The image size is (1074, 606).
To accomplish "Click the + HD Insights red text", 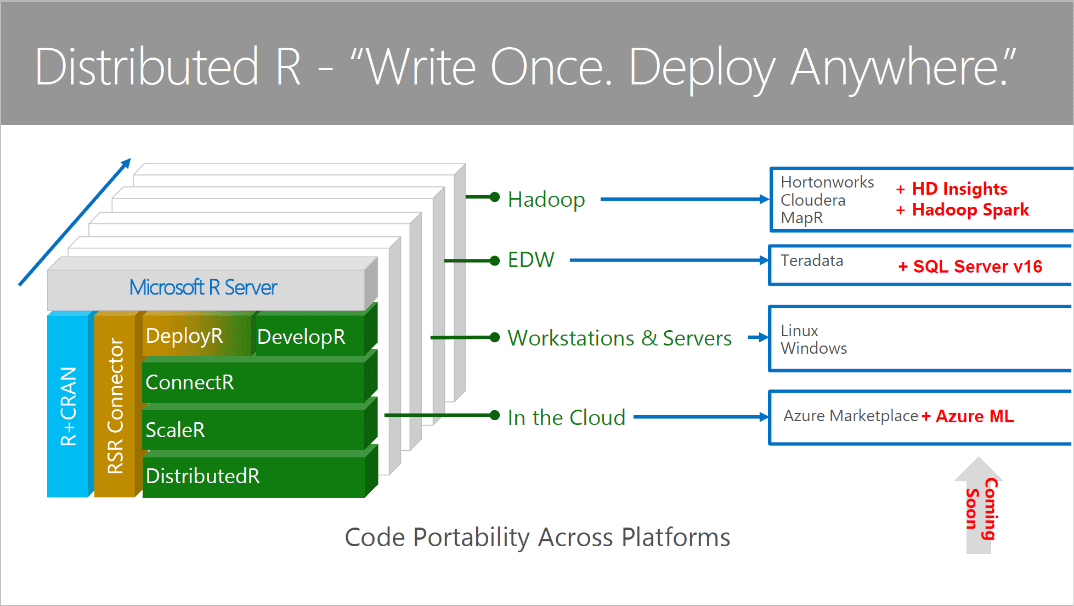I will (951, 189).
